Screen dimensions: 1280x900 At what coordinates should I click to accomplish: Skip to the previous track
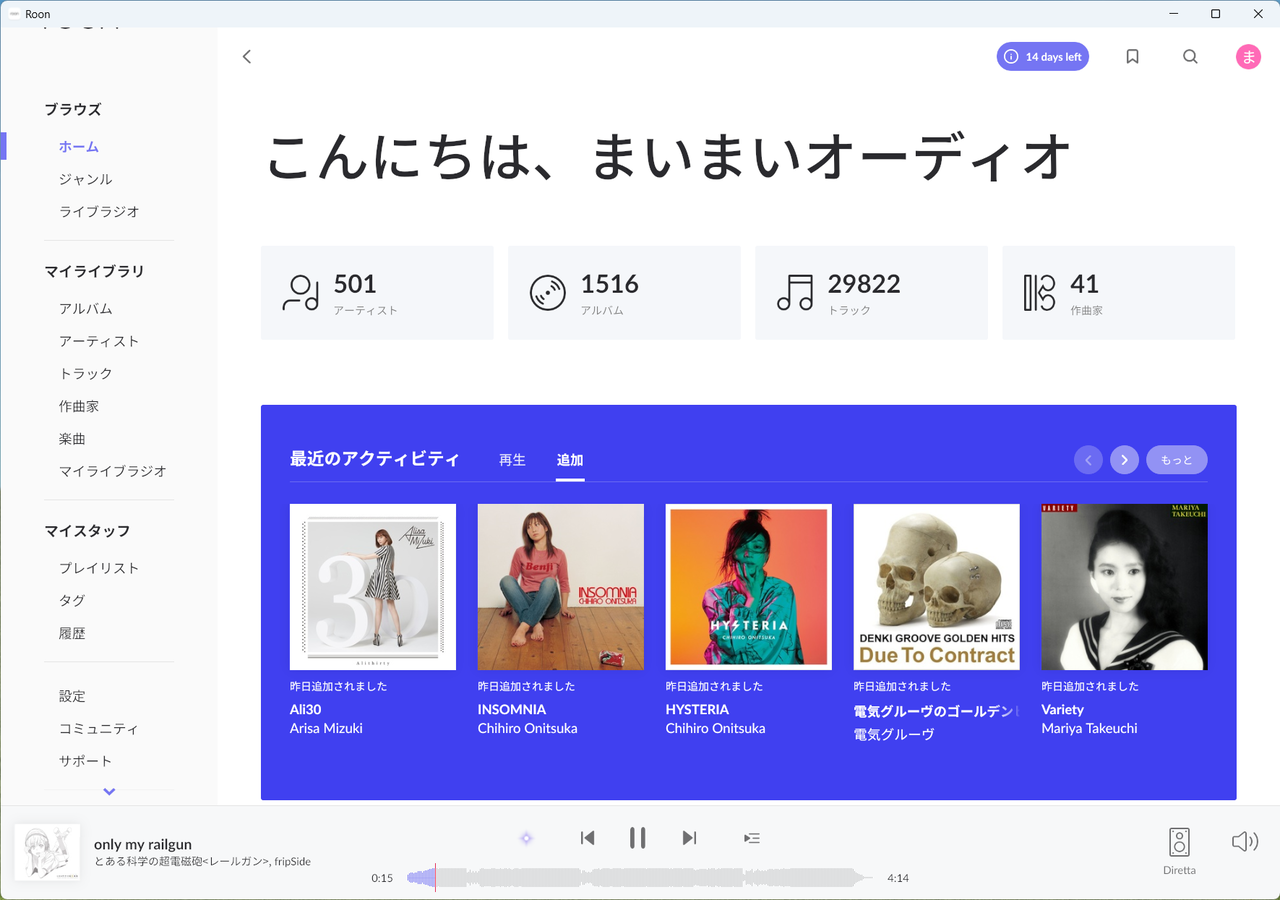pos(588,838)
